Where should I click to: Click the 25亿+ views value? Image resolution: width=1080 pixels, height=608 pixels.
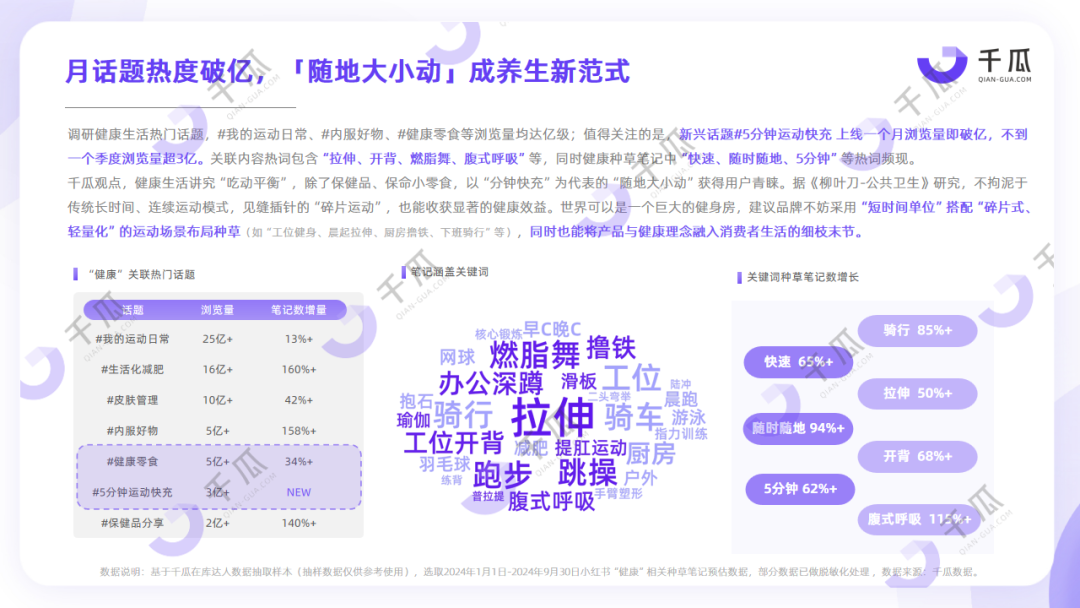(x=218, y=339)
